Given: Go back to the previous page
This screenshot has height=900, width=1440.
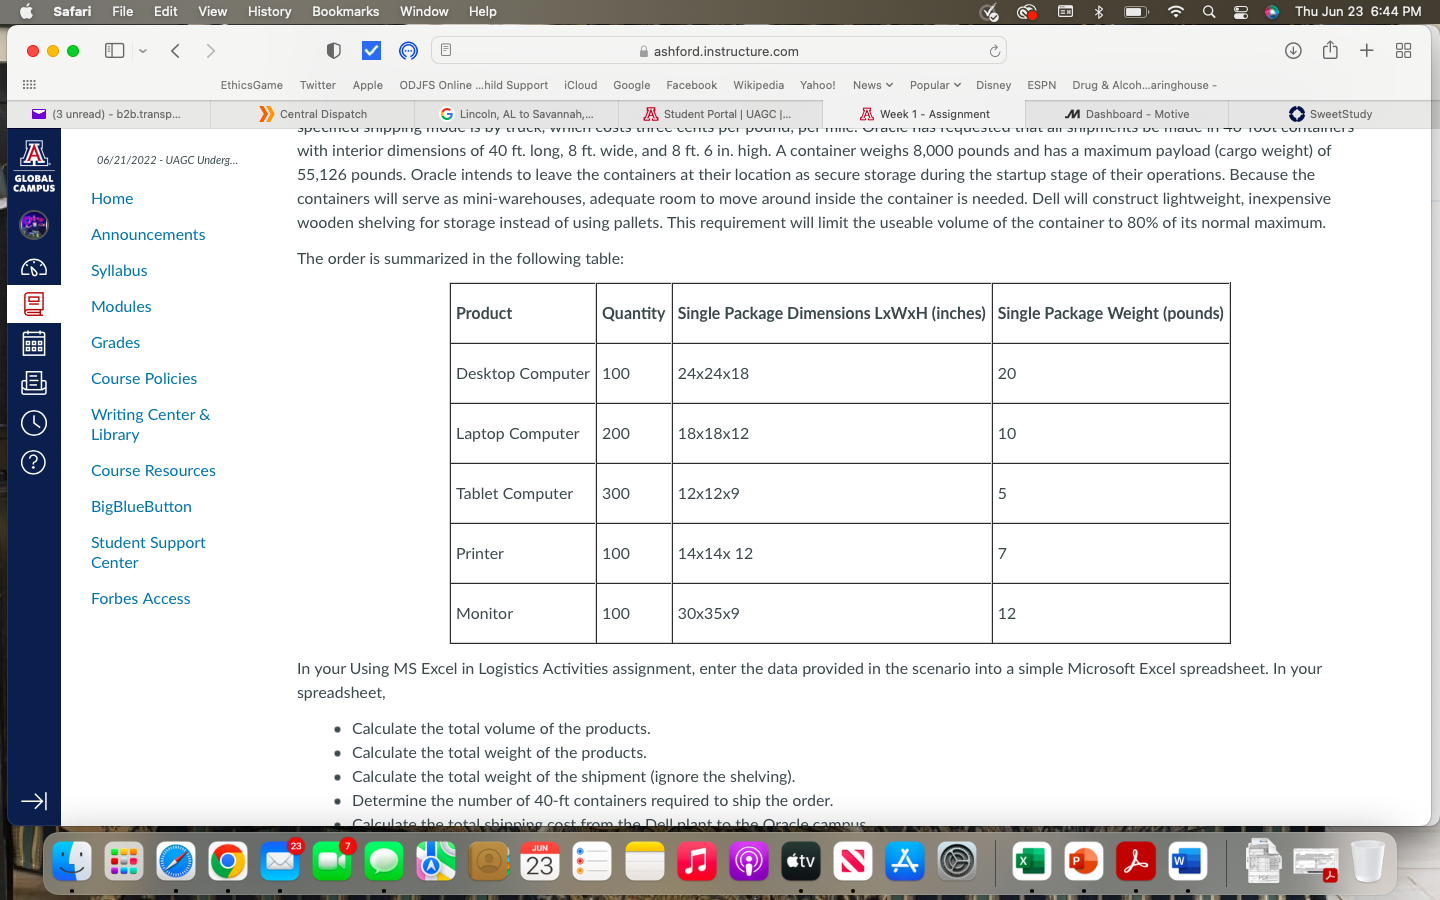Looking at the screenshot, I should click(175, 51).
